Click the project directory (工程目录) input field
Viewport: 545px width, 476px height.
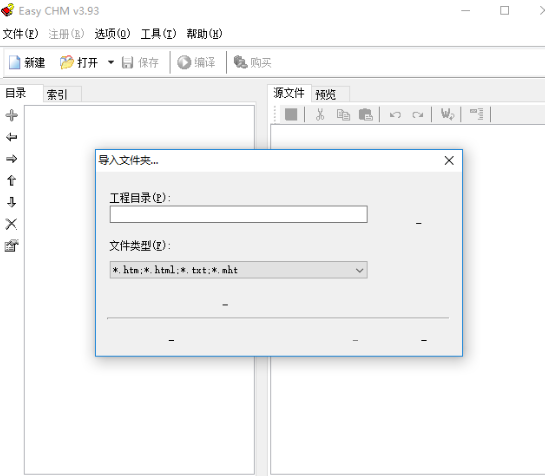238,214
